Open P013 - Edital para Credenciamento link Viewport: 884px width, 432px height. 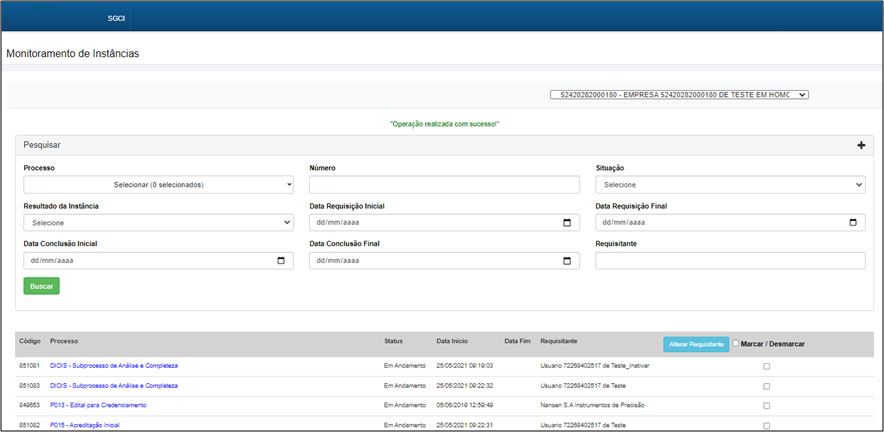click(x=98, y=405)
